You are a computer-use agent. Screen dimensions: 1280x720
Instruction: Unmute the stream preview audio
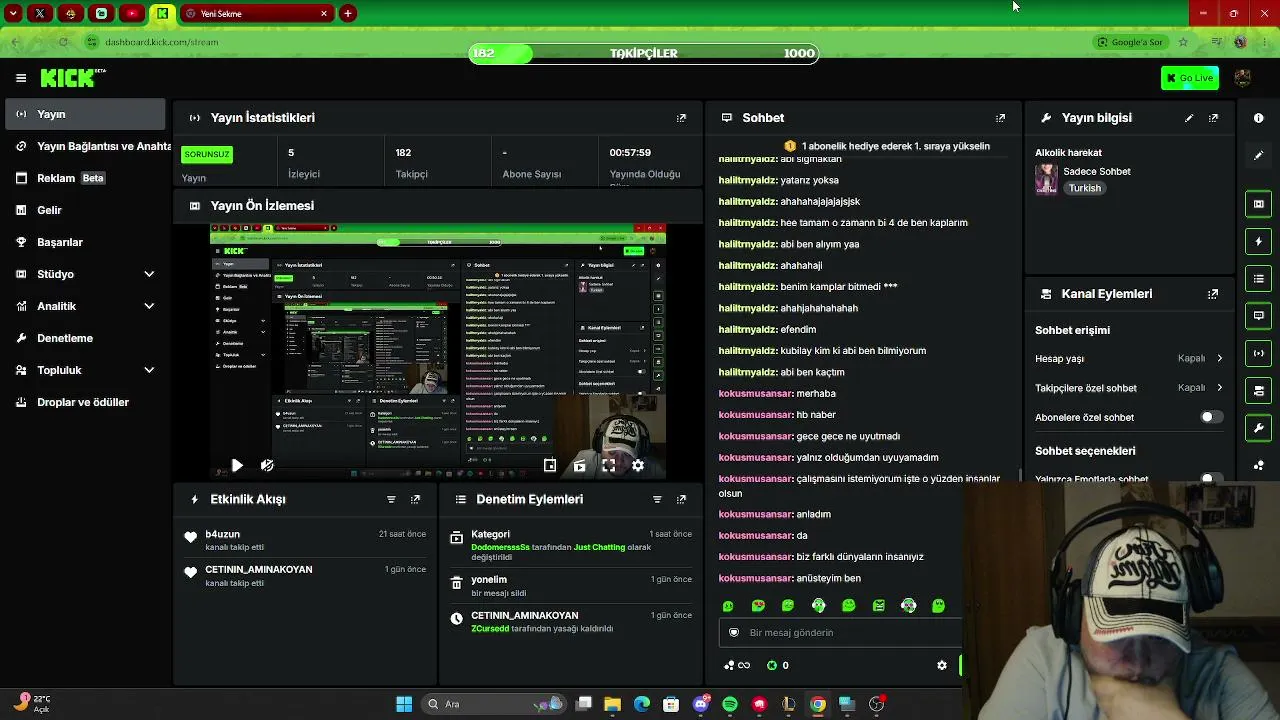coord(267,465)
